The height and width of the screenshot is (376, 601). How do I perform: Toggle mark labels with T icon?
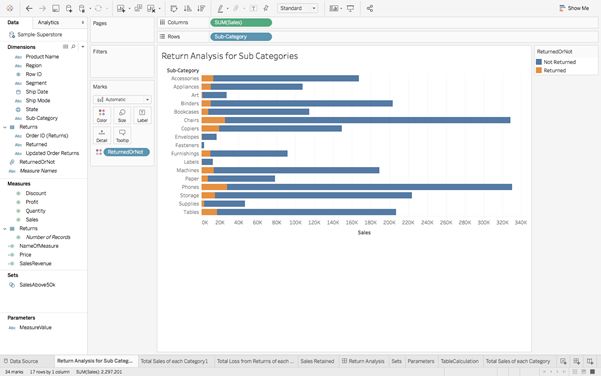click(253, 8)
